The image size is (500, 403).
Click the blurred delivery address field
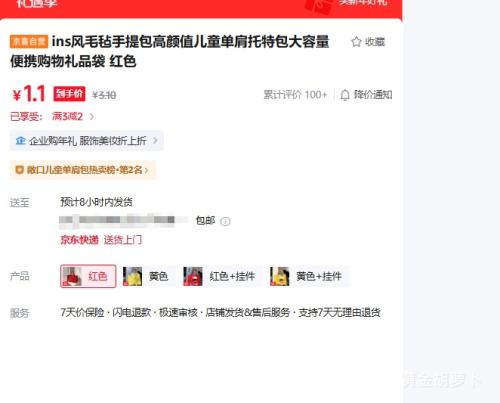coord(123,220)
